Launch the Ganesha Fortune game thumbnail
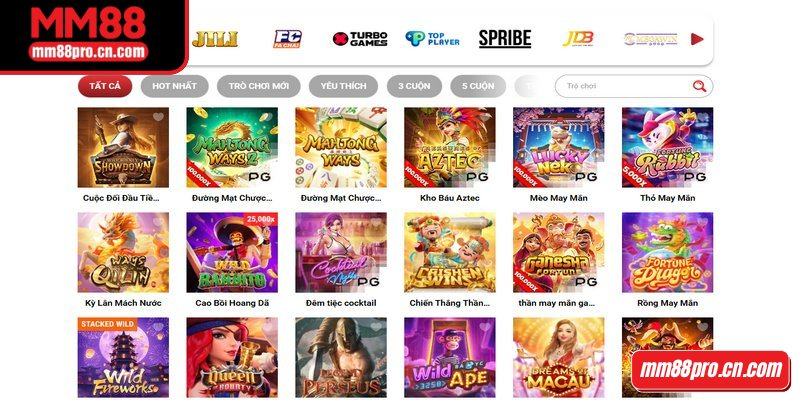Screen dimensions: 800x400 point(559,253)
